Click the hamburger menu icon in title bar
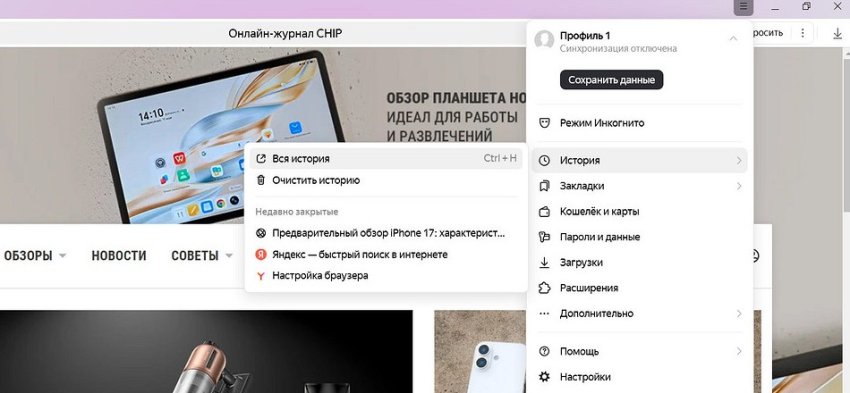The width and height of the screenshot is (850, 393). tap(744, 7)
